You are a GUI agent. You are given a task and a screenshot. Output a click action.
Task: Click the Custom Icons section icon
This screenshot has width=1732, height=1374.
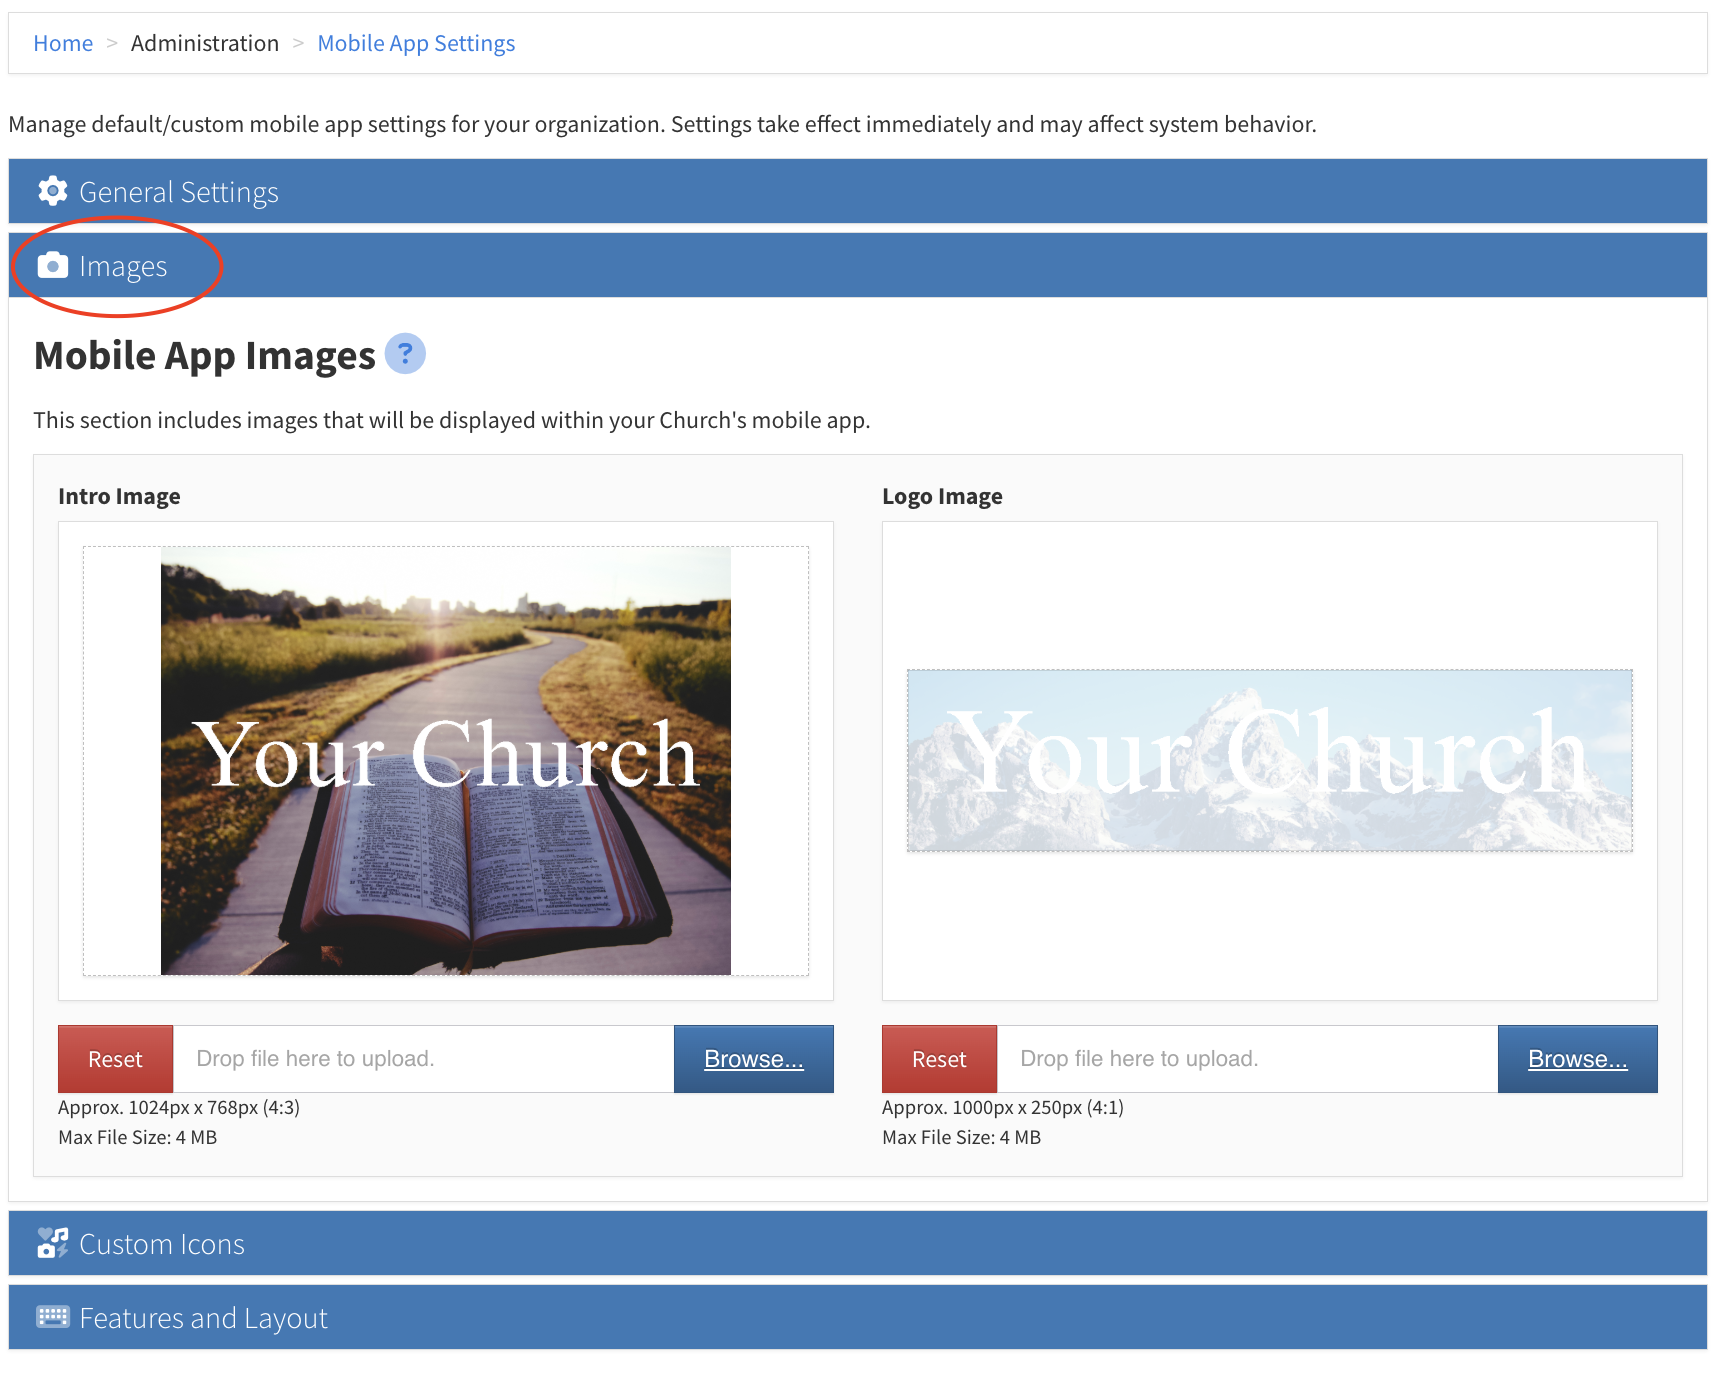pos(52,1243)
